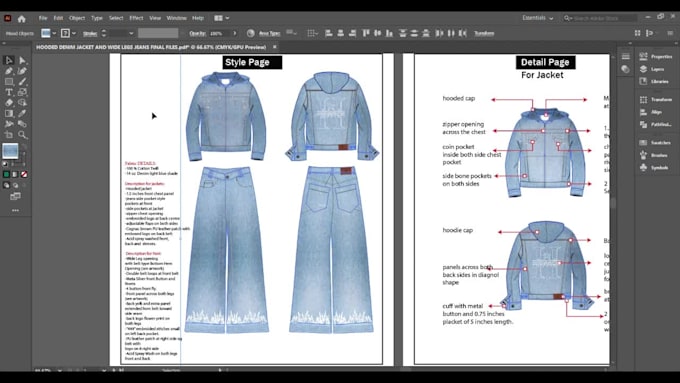This screenshot has height=383, width=680.
Task: Expand the zoom level dropdown in status bar
Action: 59,371
